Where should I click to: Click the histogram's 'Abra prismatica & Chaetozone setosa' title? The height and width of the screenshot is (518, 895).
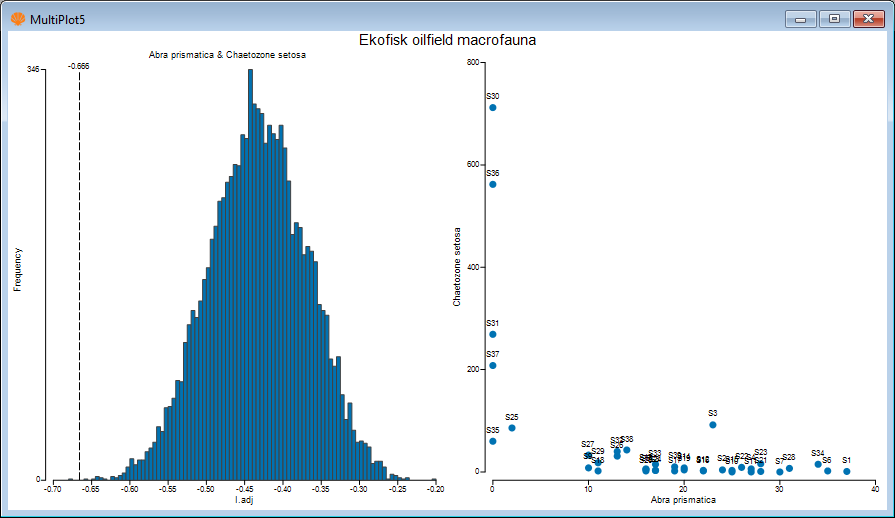(227, 55)
